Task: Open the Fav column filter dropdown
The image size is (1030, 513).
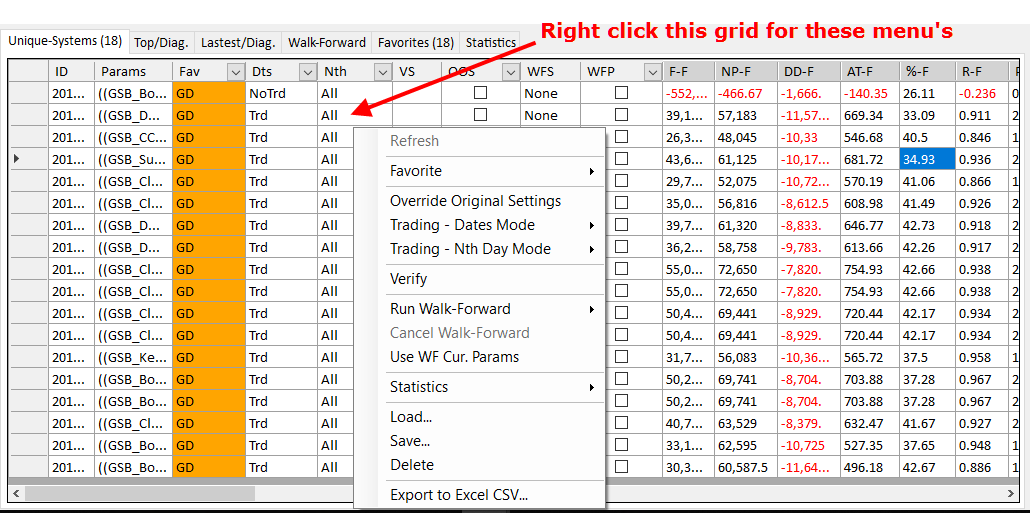Action: (235, 72)
